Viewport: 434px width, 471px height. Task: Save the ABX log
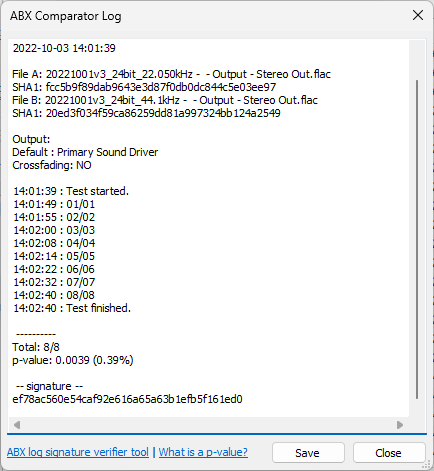[x=308, y=453]
